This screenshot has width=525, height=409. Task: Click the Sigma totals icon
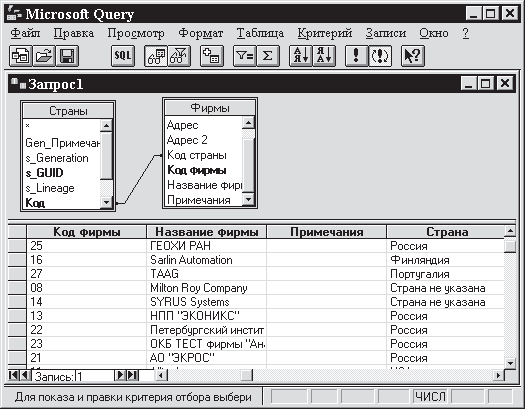coord(268,56)
